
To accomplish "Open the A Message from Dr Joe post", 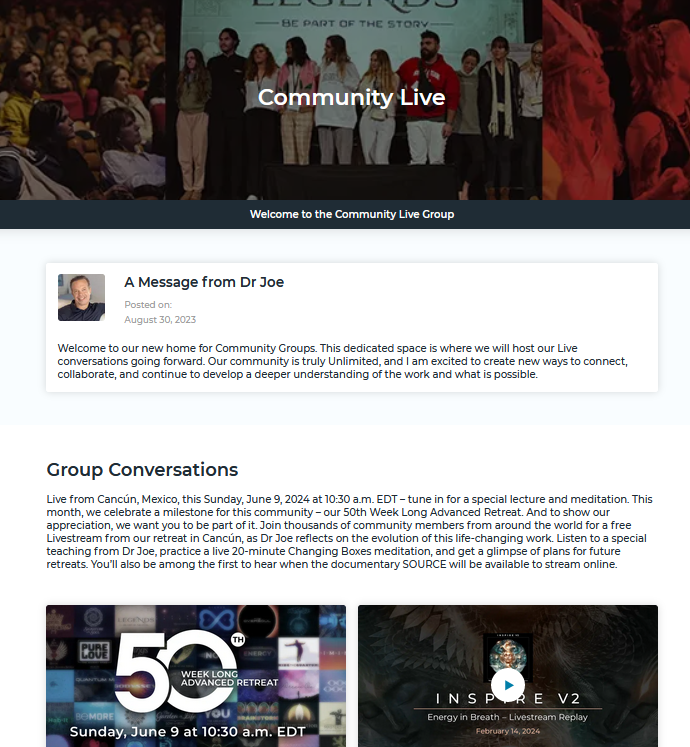I will click(x=204, y=282).
